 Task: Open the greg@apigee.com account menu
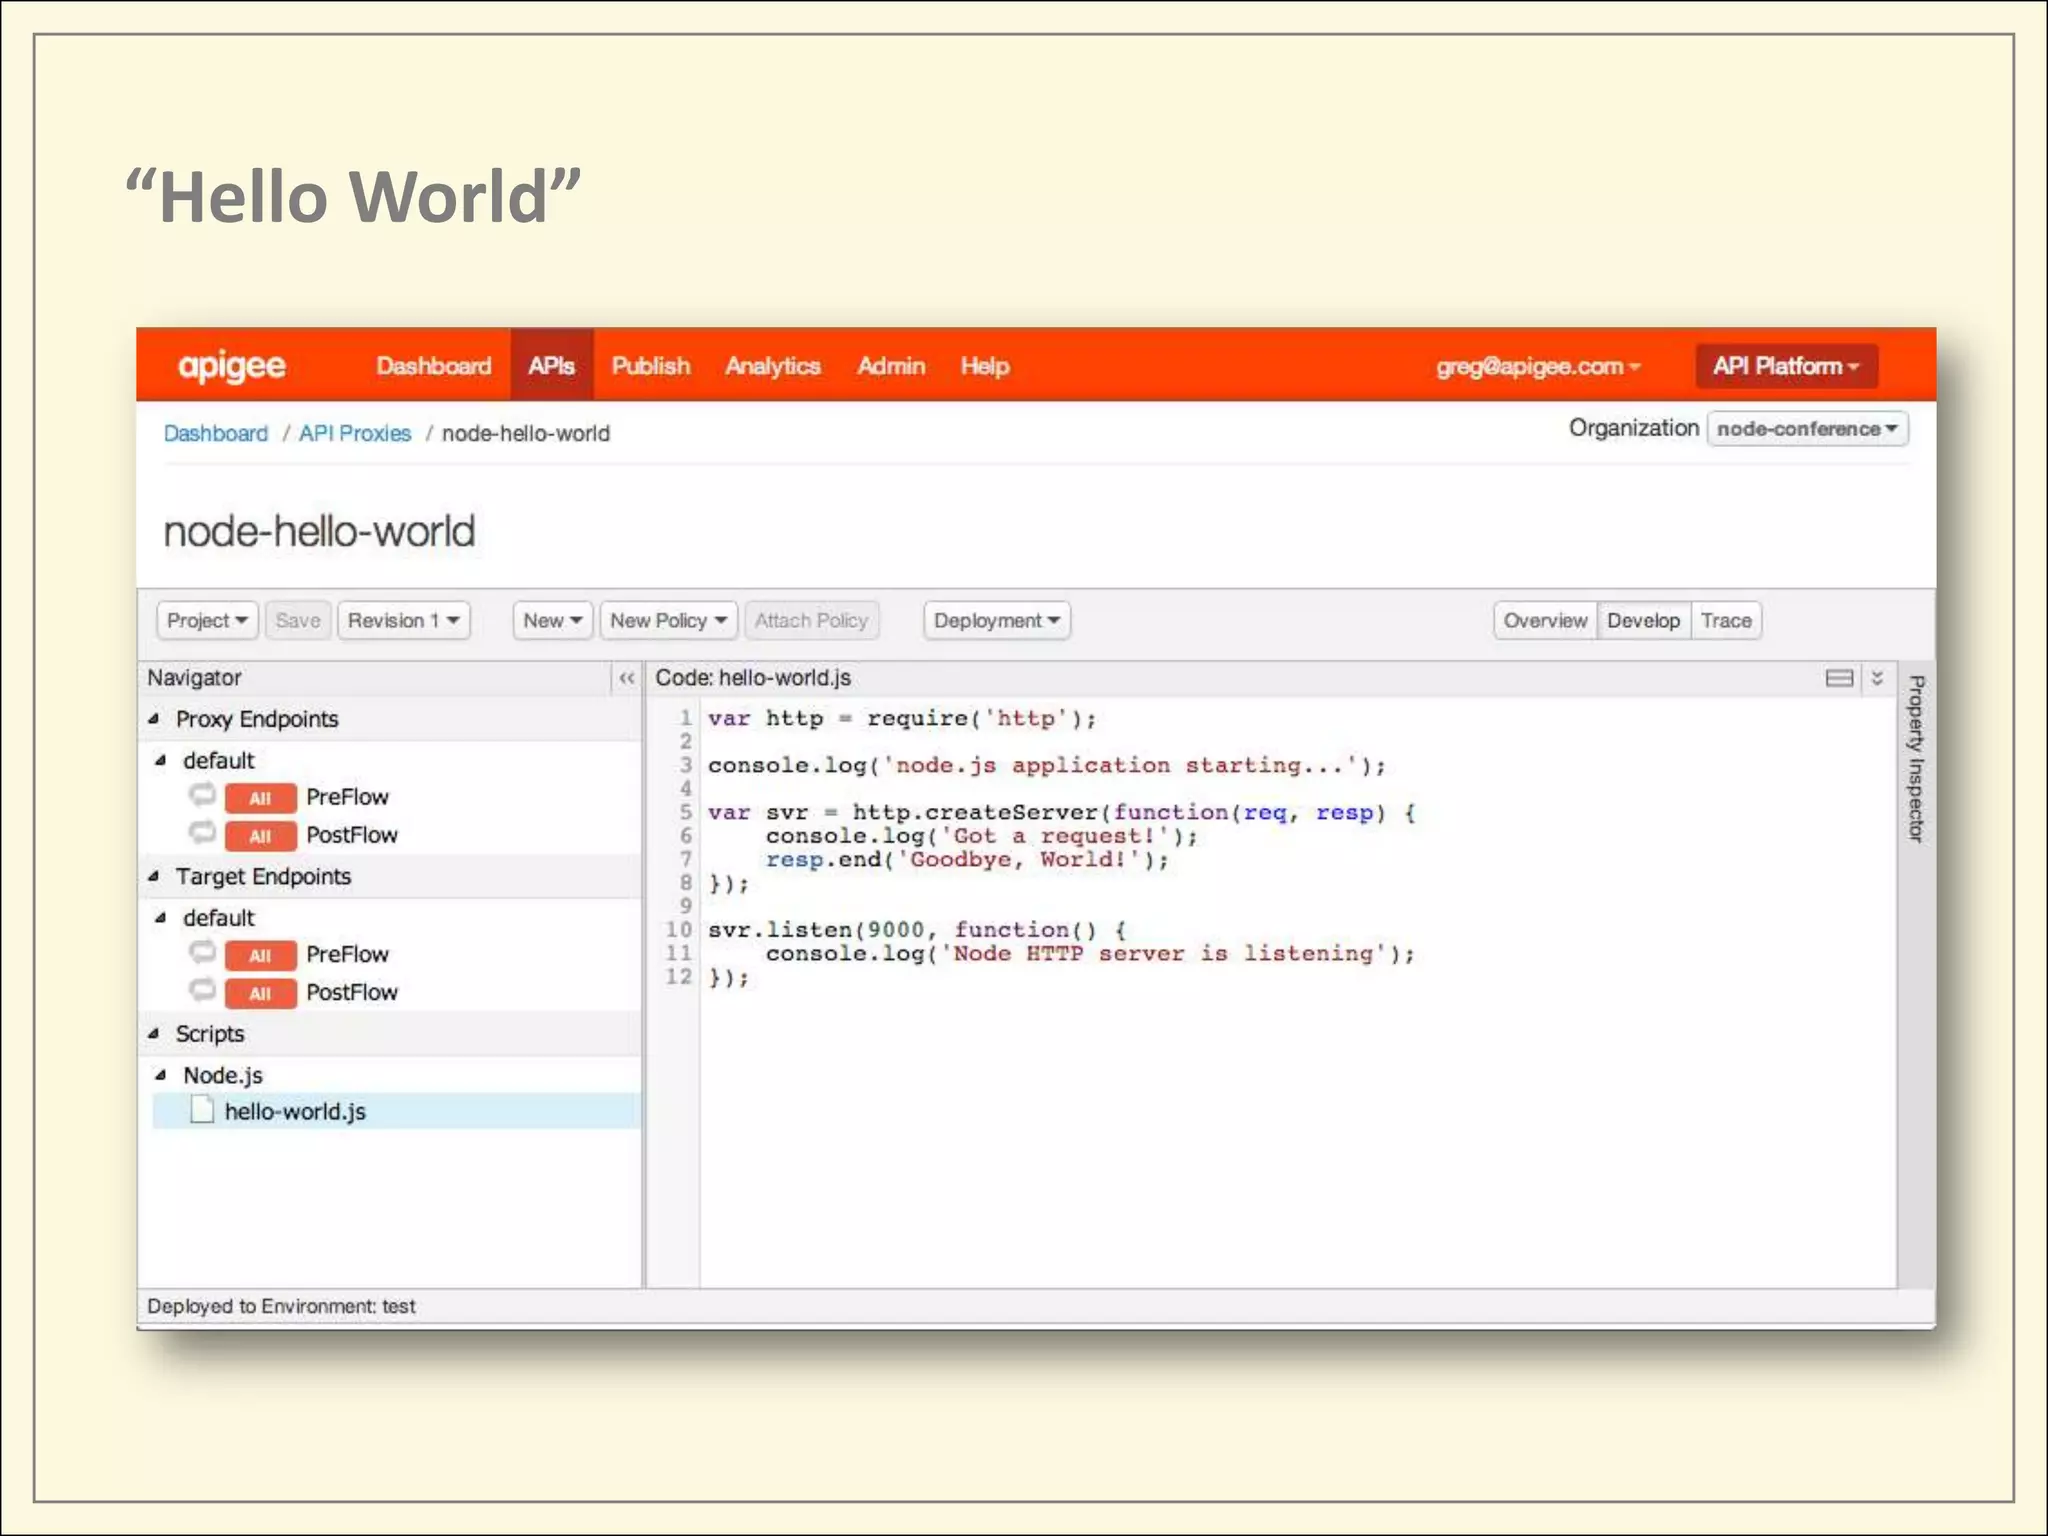tap(1538, 366)
